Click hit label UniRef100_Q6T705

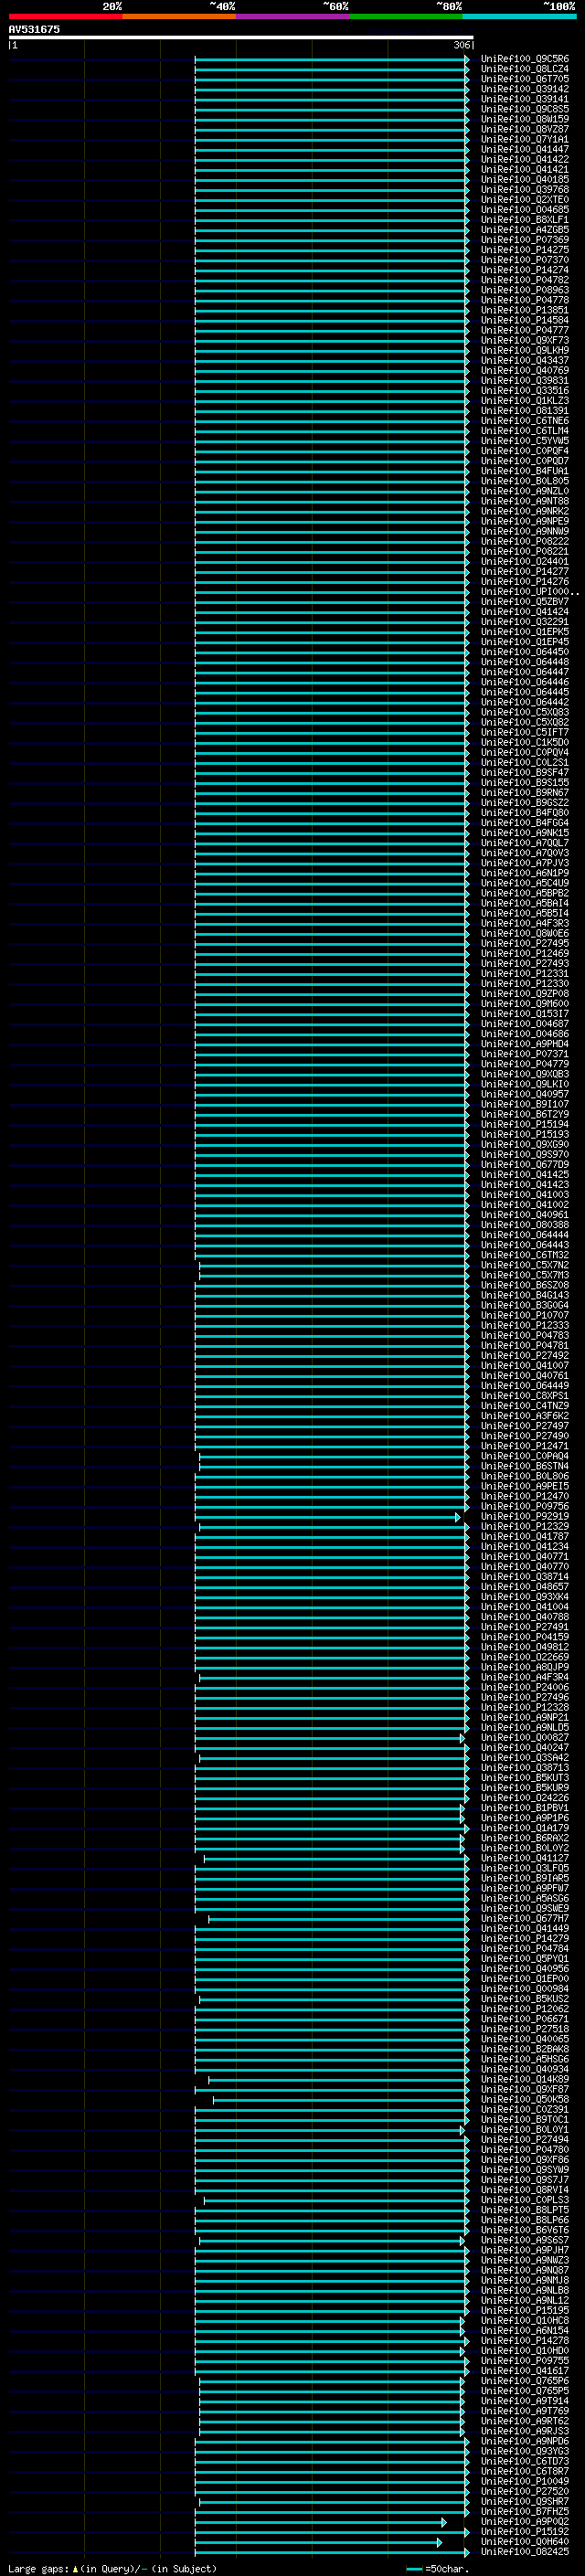pos(525,79)
